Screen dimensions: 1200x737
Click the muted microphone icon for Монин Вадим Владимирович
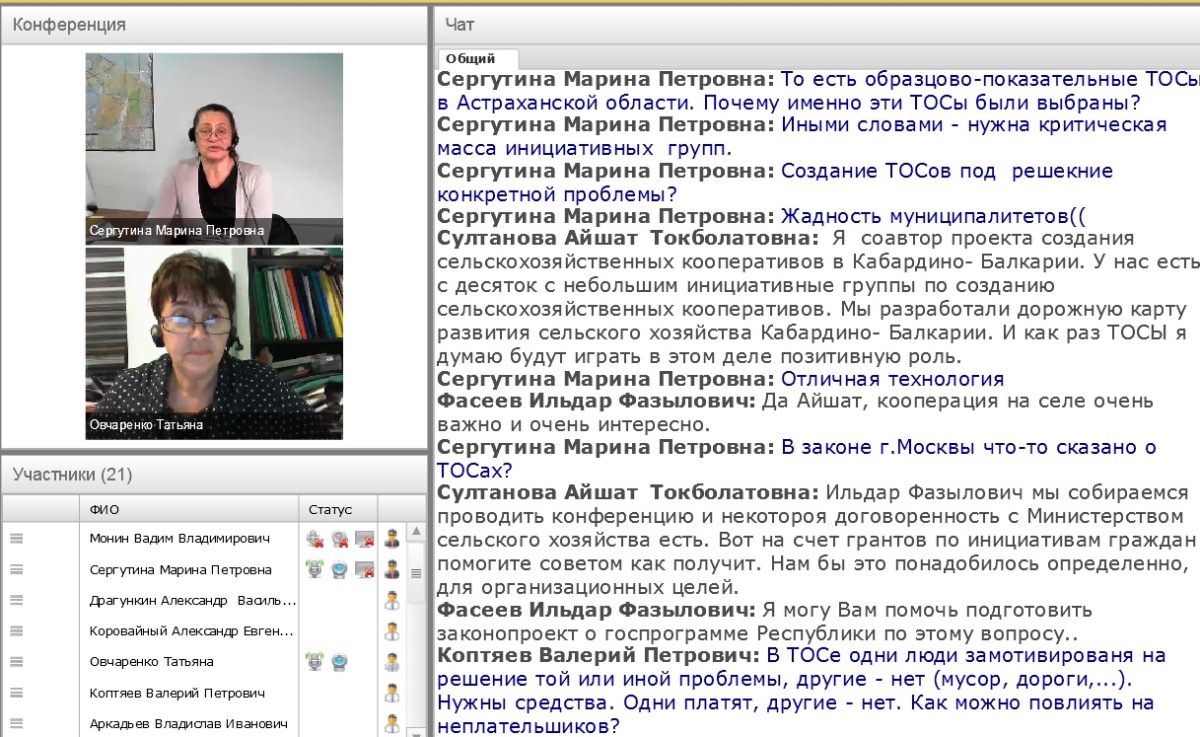[x=315, y=539]
